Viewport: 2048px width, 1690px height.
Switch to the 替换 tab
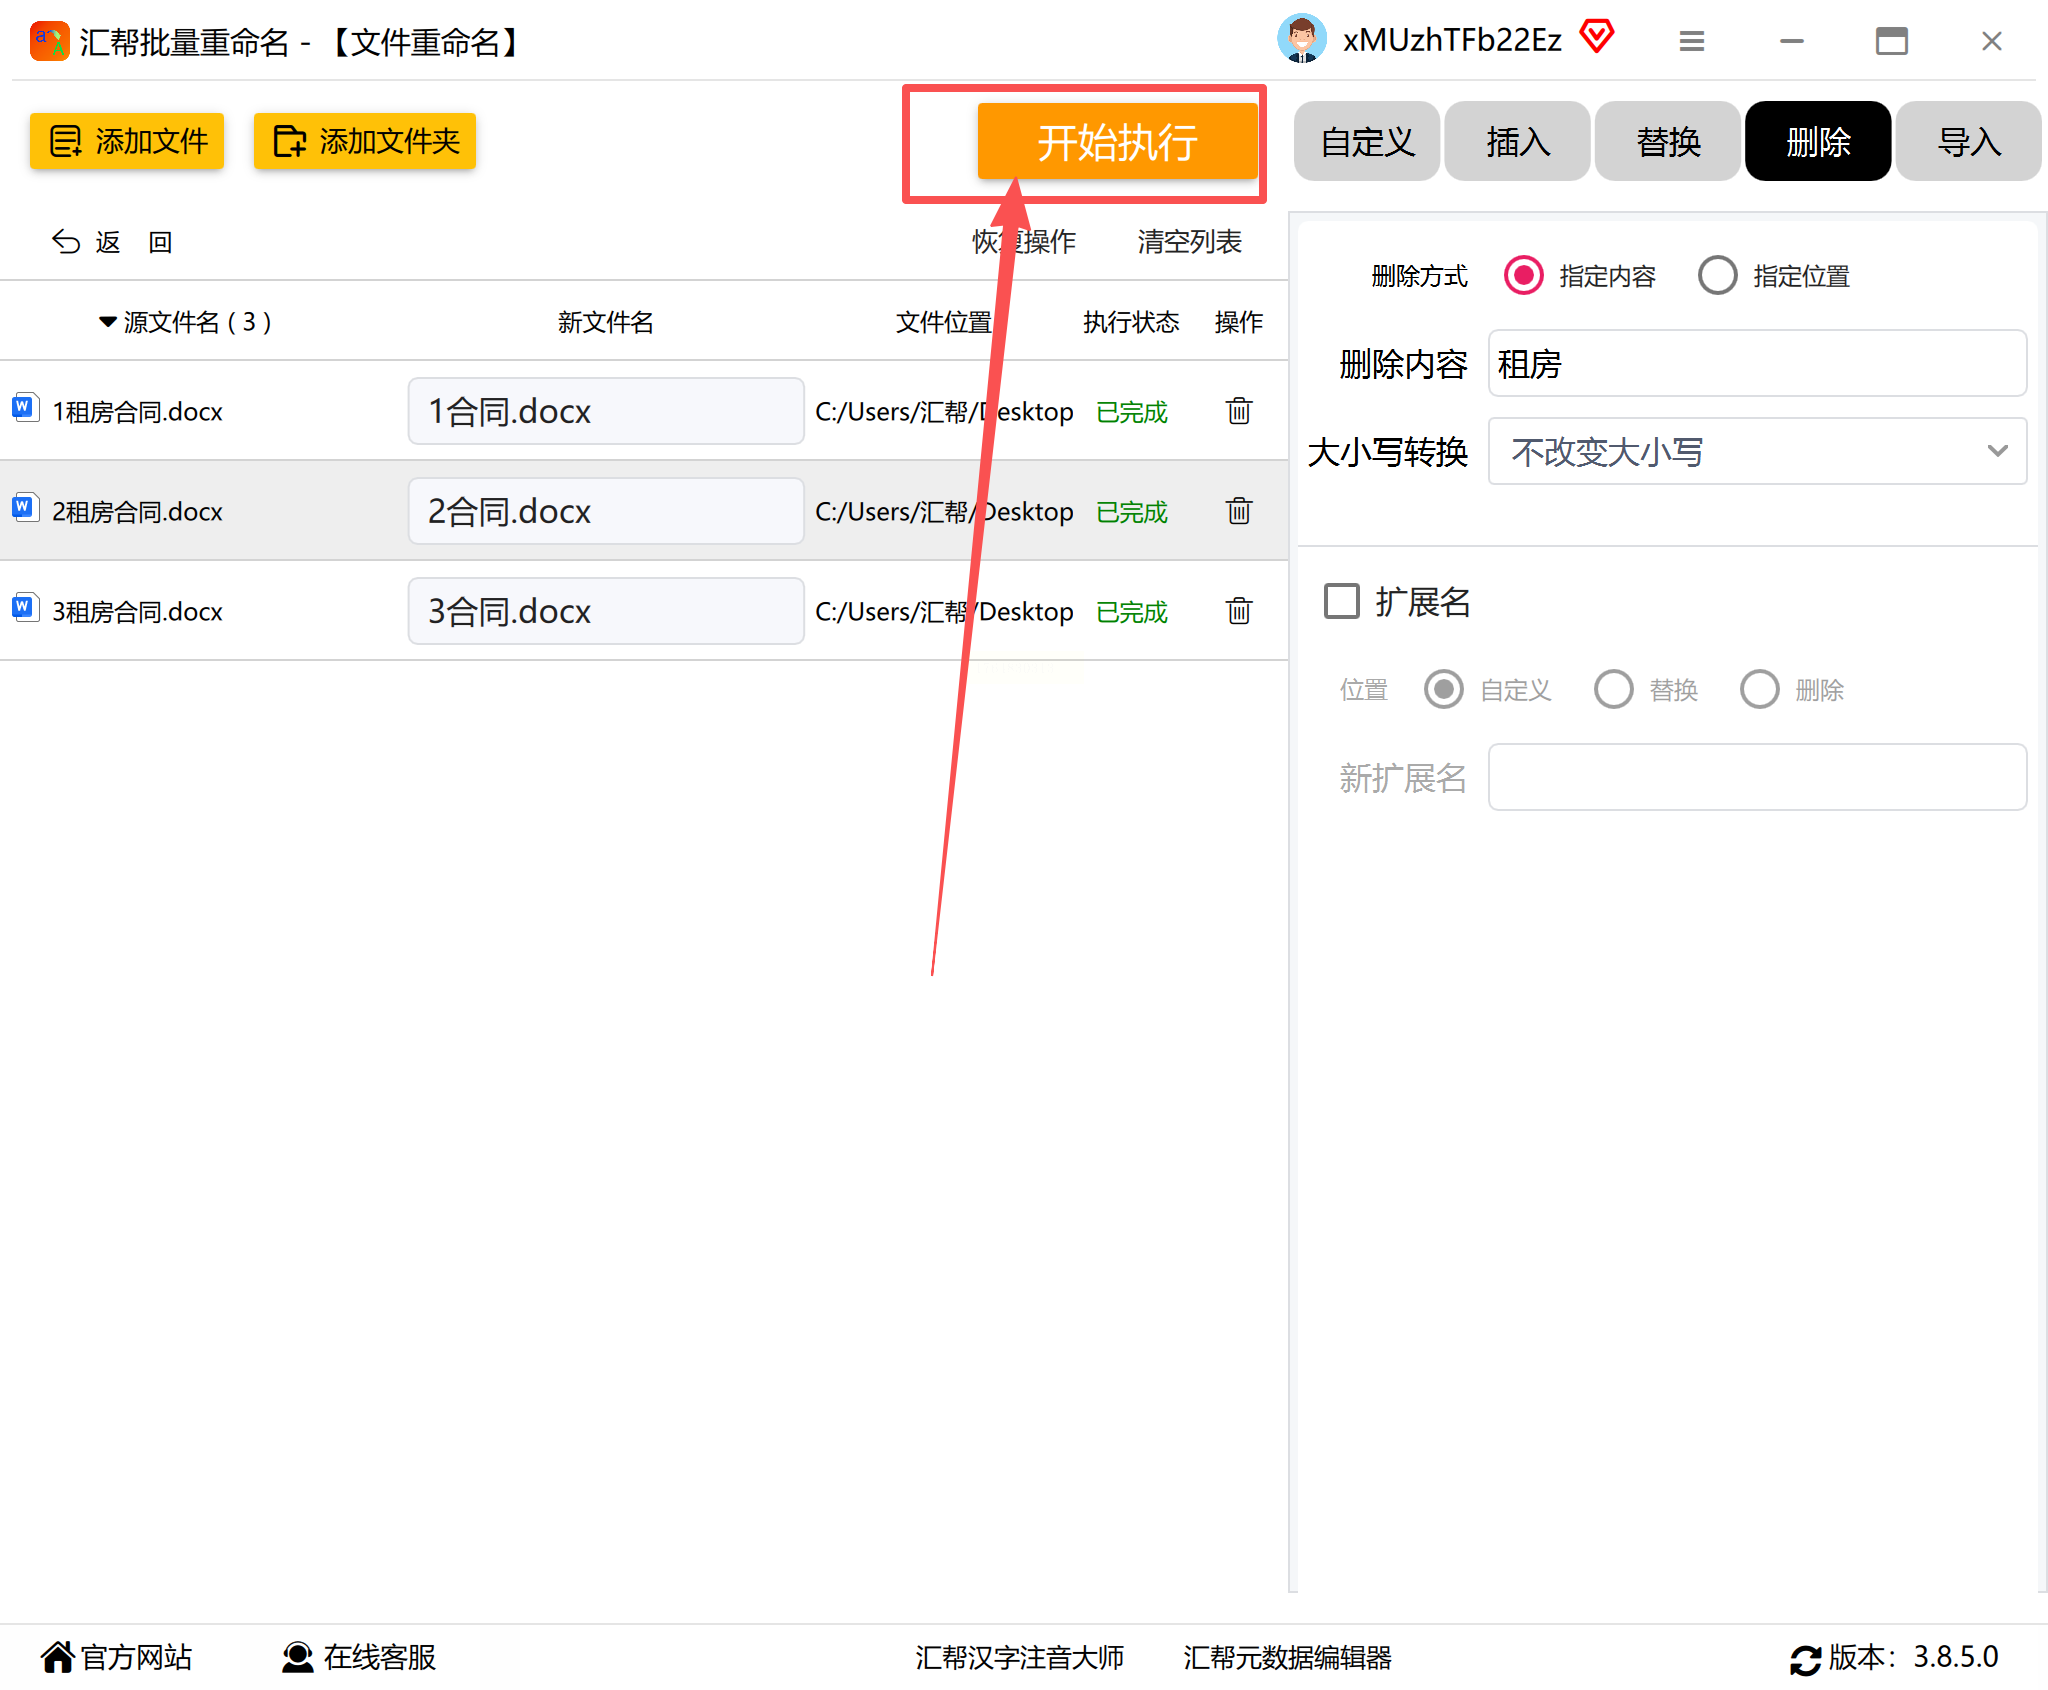(x=1667, y=141)
